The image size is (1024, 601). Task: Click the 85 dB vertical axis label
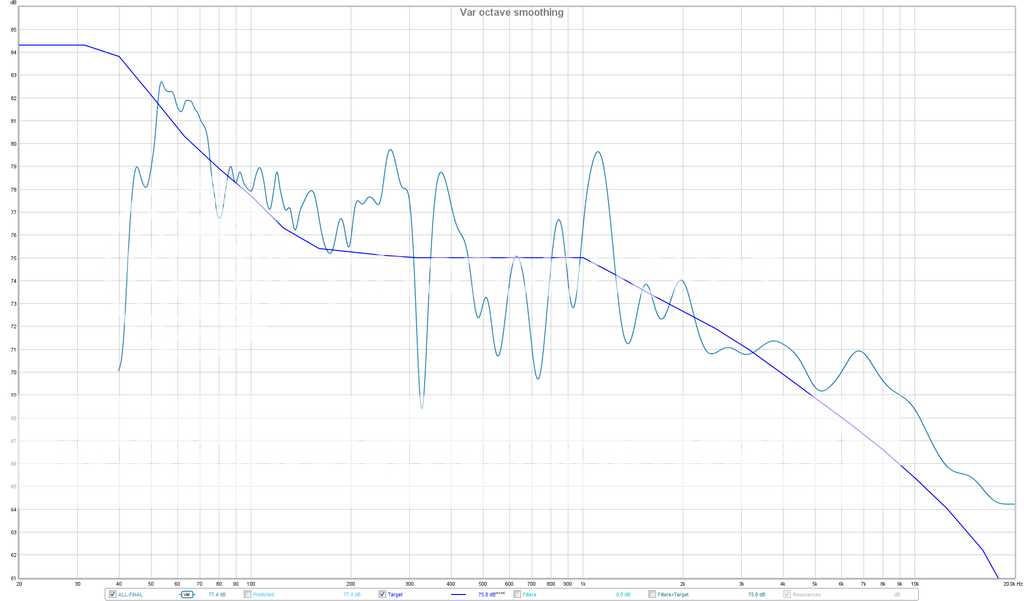click(13, 29)
